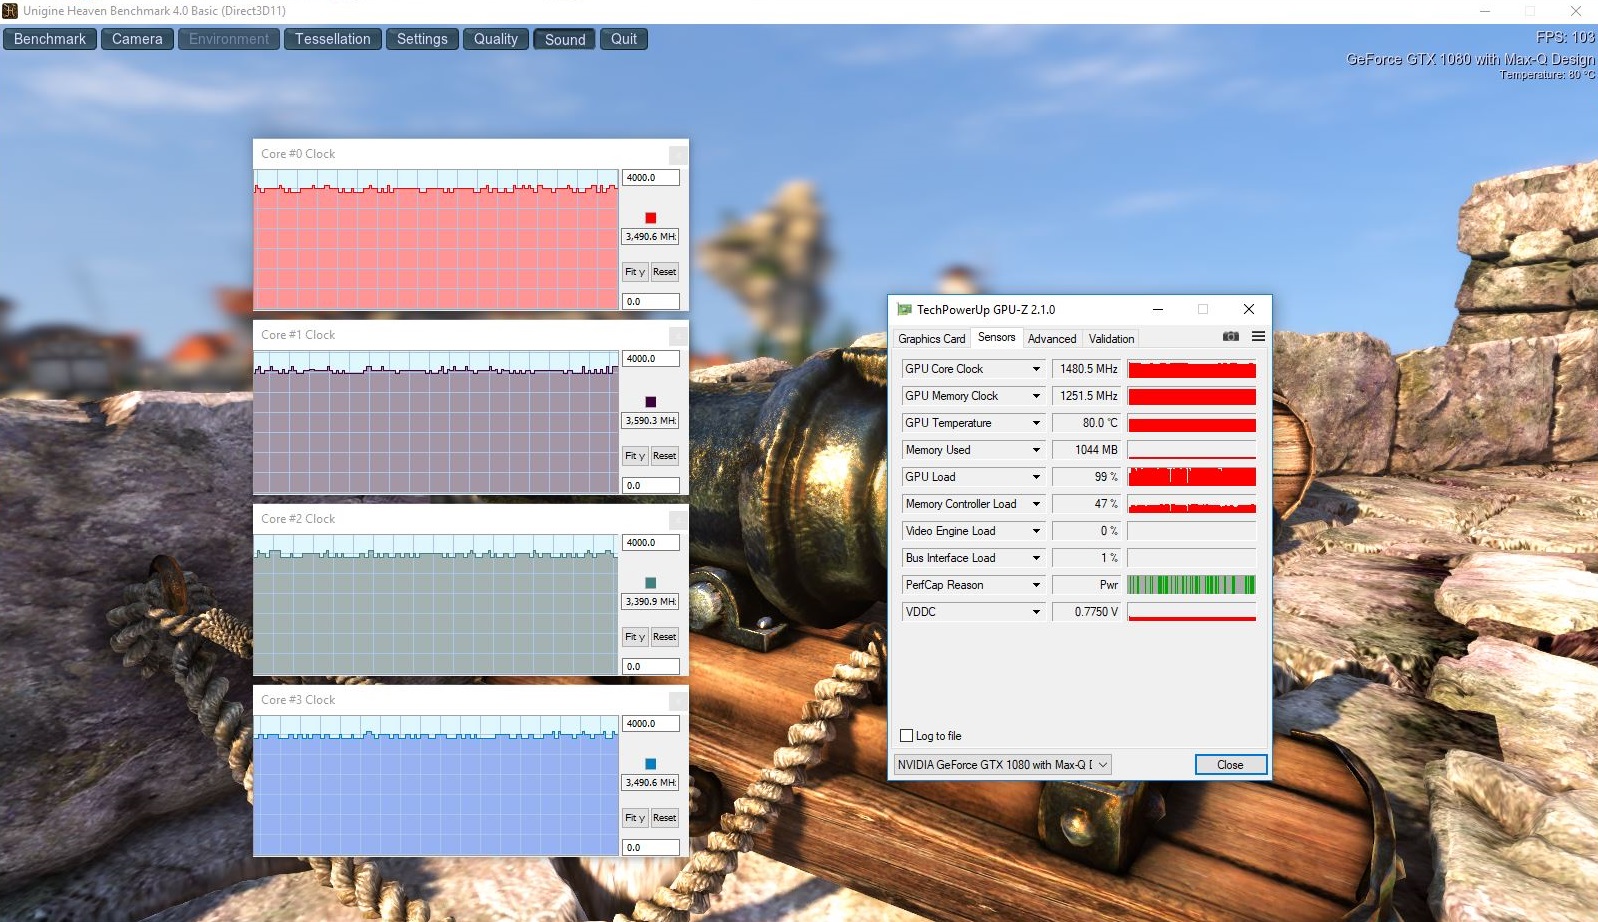This screenshot has width=1598, height=922.
Task: Click Fit y for Core #2 Clock
Action: [635, 637]
